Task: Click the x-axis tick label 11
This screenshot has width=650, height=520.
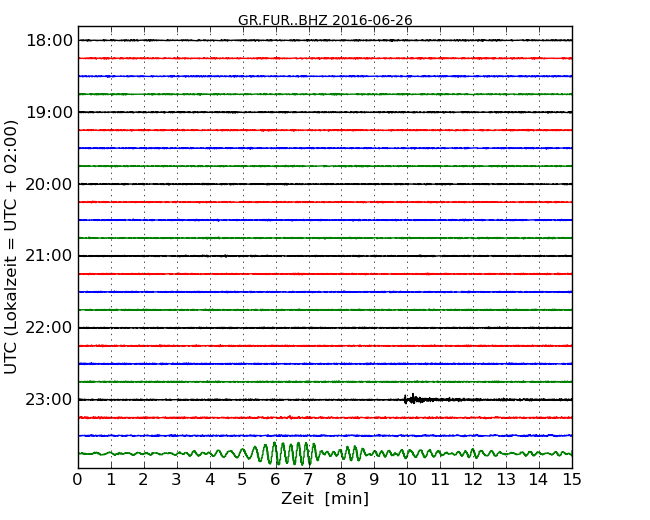Action: [440, 480]
